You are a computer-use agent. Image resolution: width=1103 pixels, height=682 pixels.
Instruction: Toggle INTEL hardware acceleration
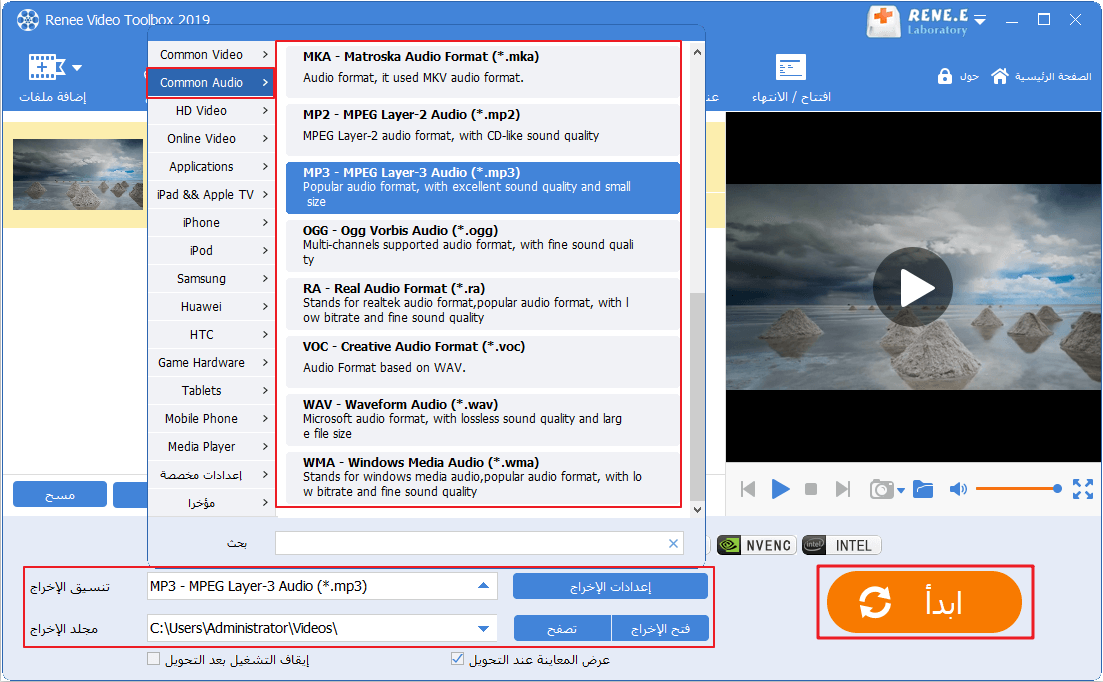pyautogui.click(x=841, y=545)
